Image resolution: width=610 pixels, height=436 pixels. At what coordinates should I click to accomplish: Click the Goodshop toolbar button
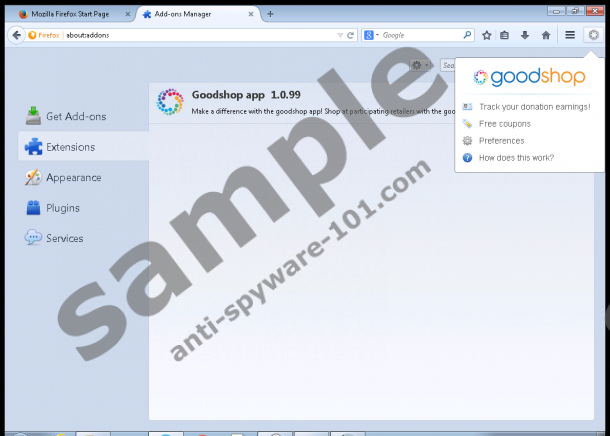pos(593,35)
